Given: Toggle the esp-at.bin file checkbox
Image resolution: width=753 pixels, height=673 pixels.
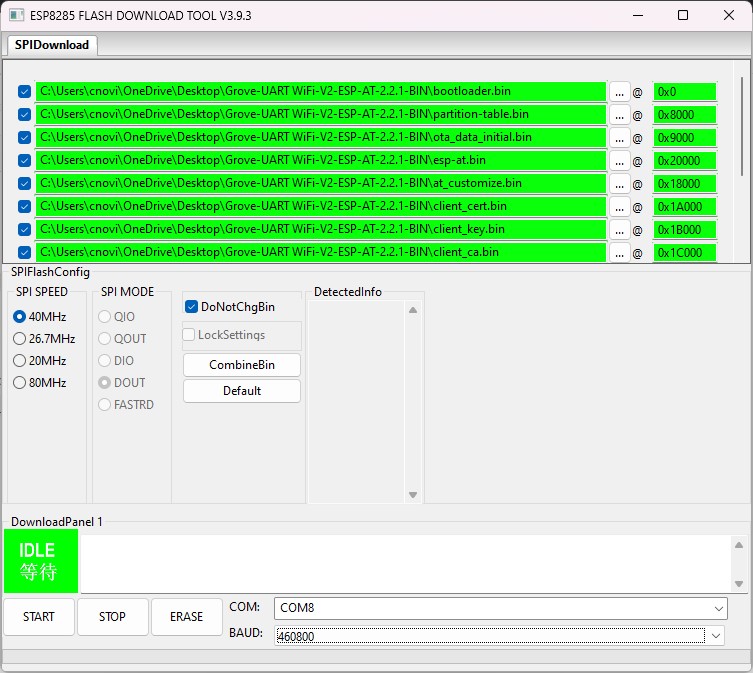Looking at the screenshot, I should [x=24, y=160].
